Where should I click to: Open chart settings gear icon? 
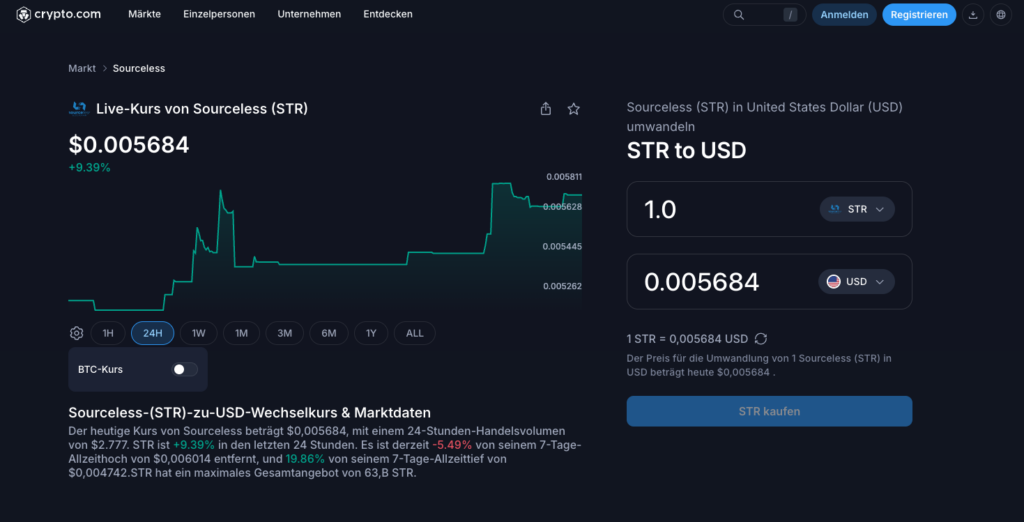click(76, 333)
